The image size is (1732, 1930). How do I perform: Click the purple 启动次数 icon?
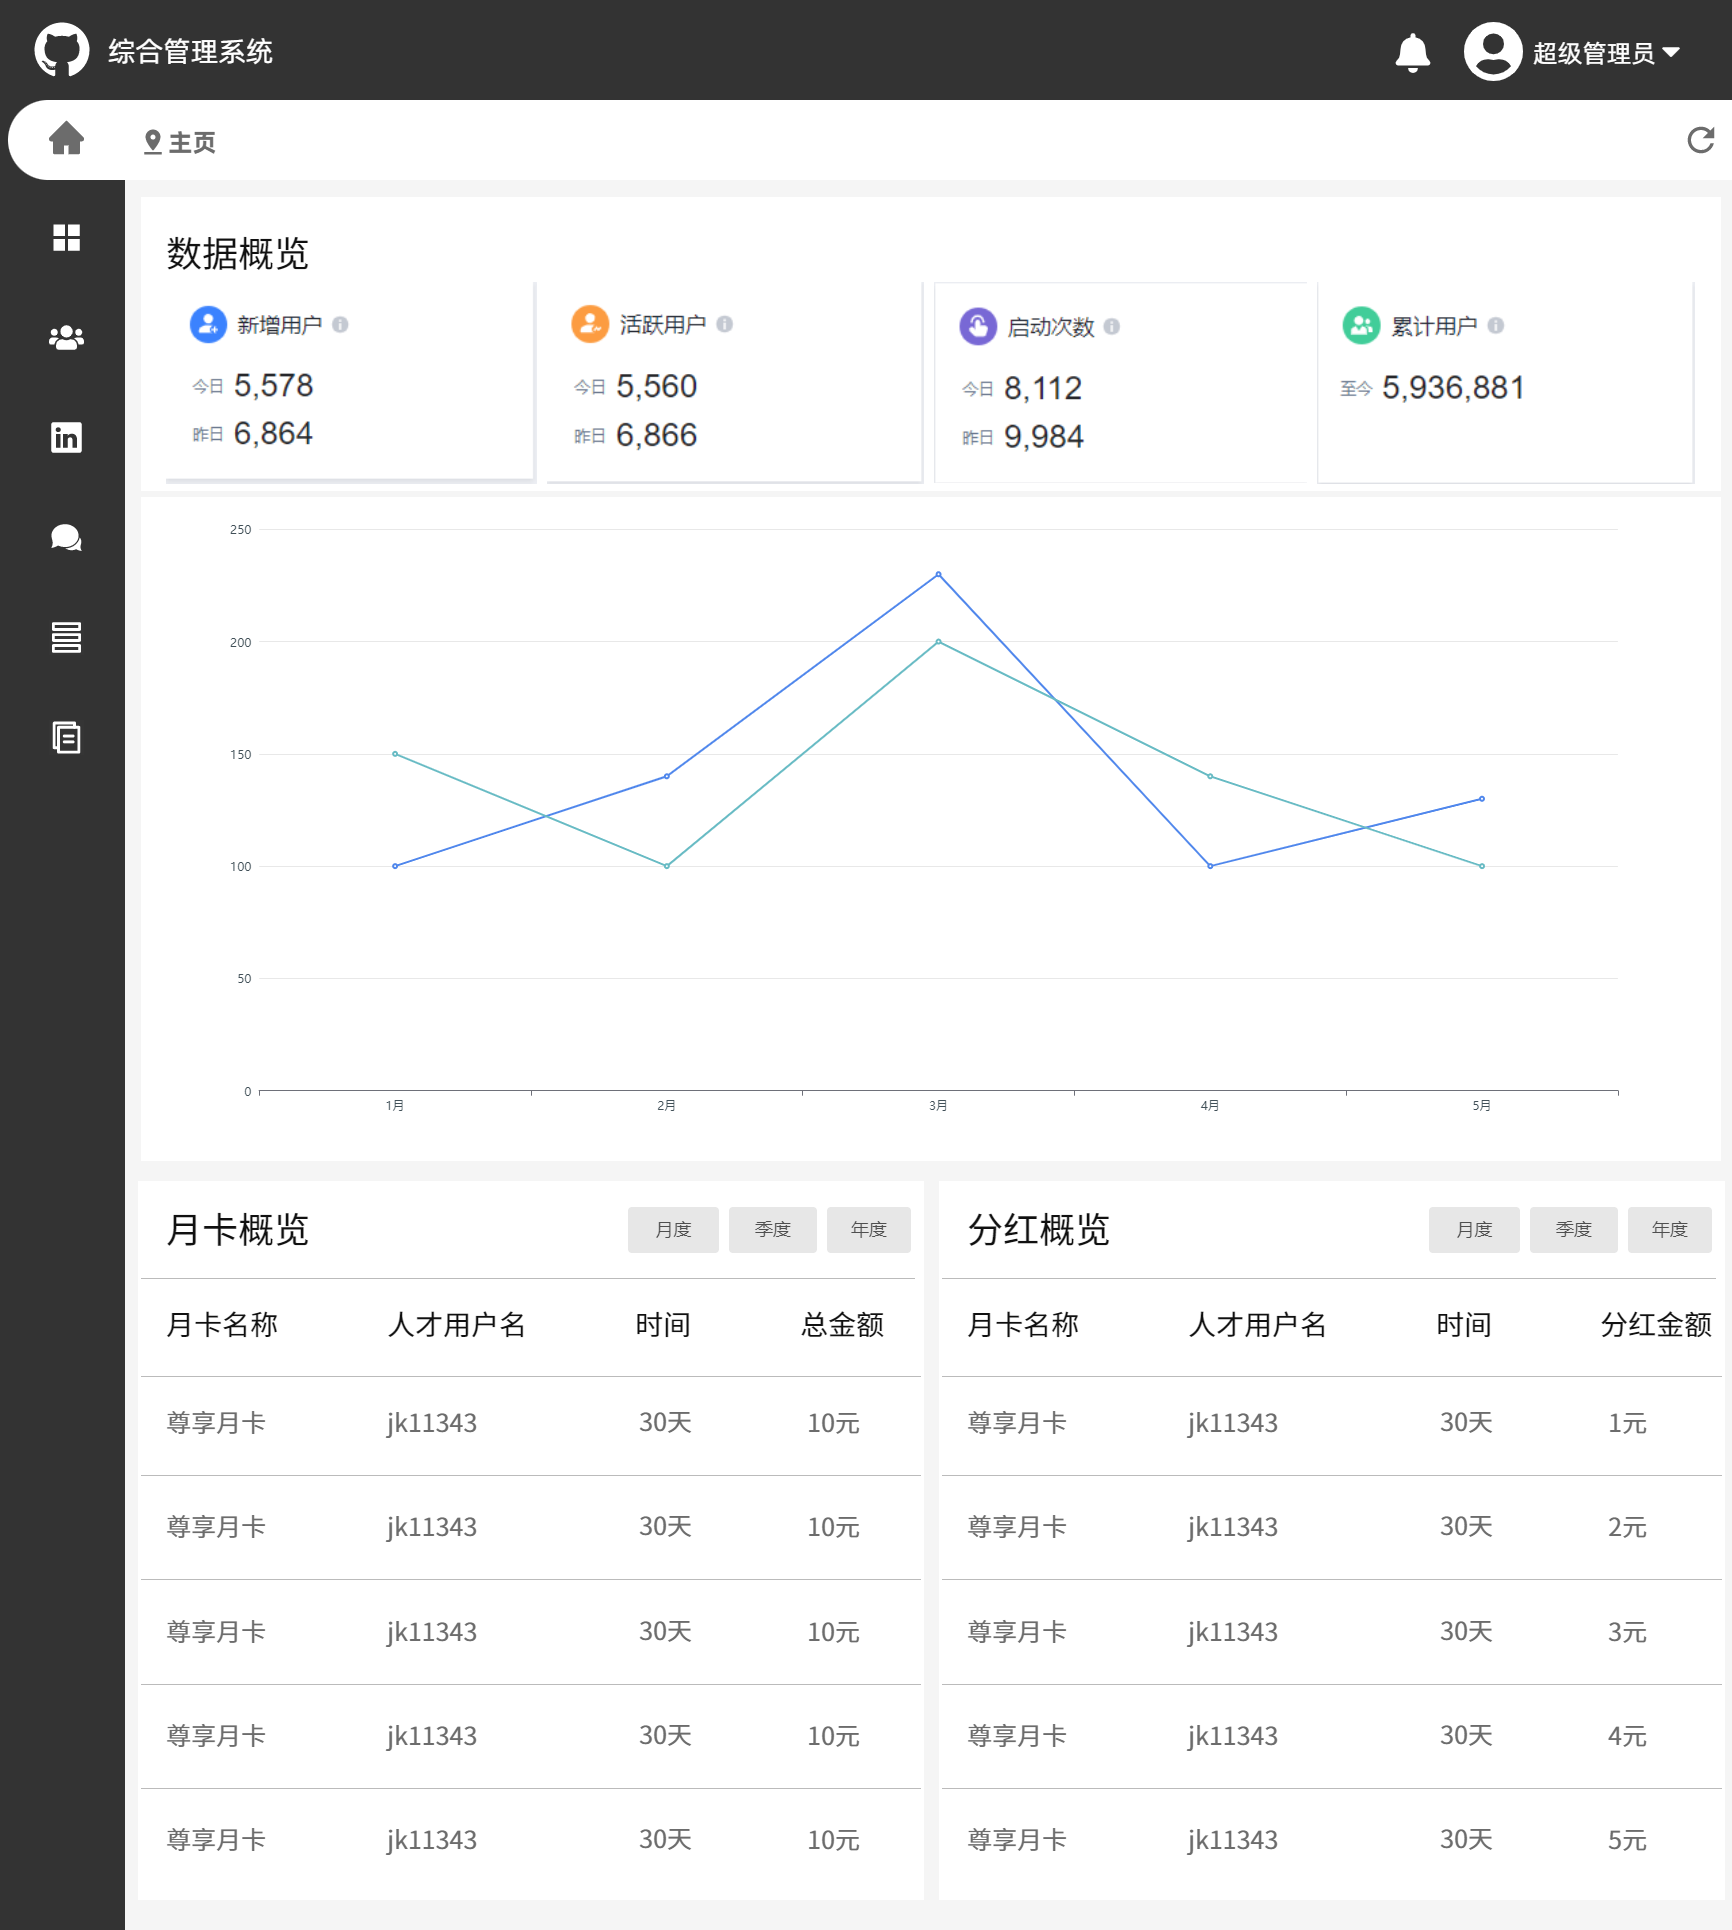(978, 326)
